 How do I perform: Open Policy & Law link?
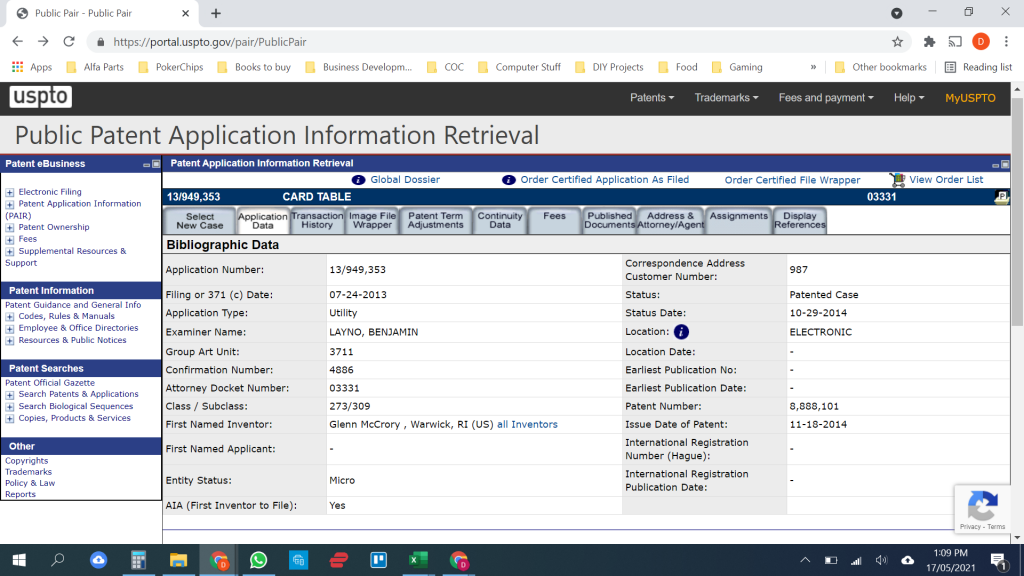30,483
